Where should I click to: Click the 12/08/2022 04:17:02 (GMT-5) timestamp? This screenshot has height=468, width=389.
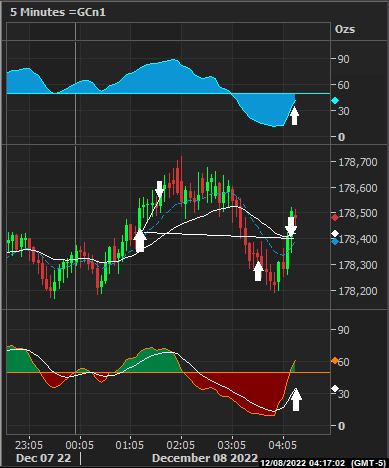click(x=323, y=463)
